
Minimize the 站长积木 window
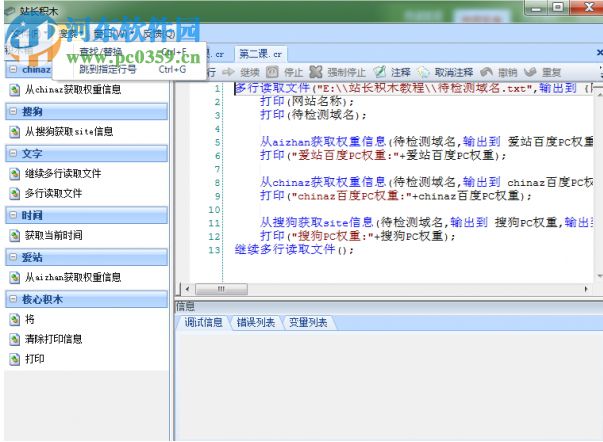(536, 7)
